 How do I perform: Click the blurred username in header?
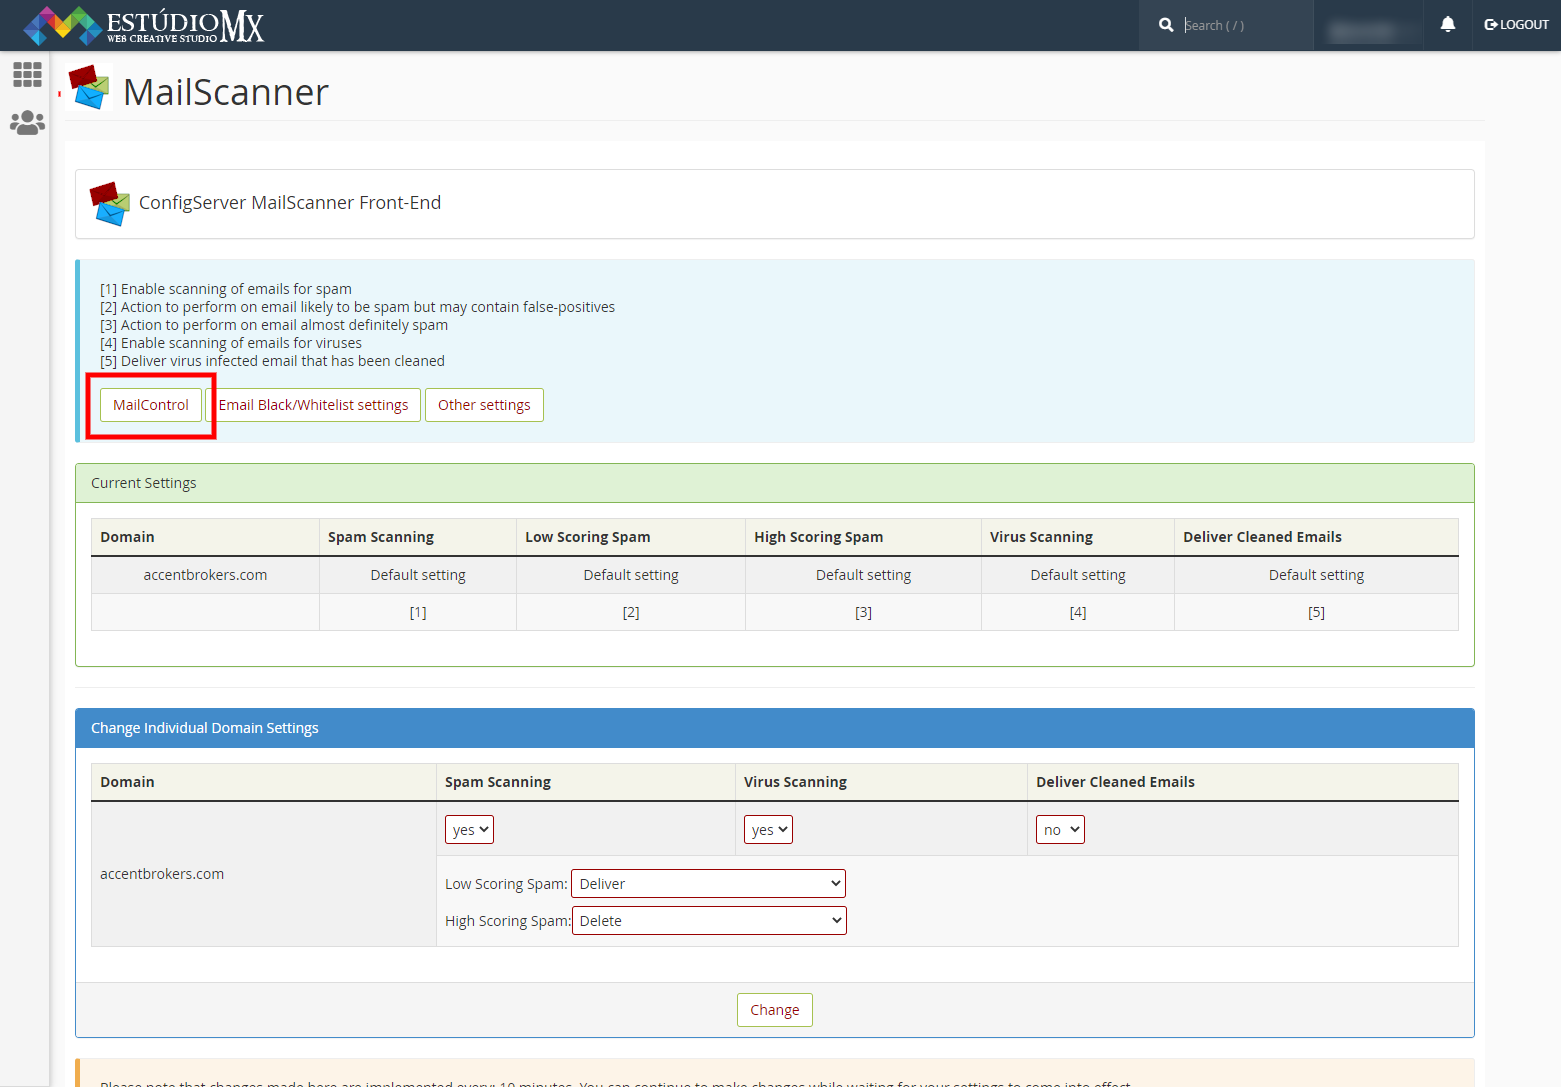(x=1363, y=30)
